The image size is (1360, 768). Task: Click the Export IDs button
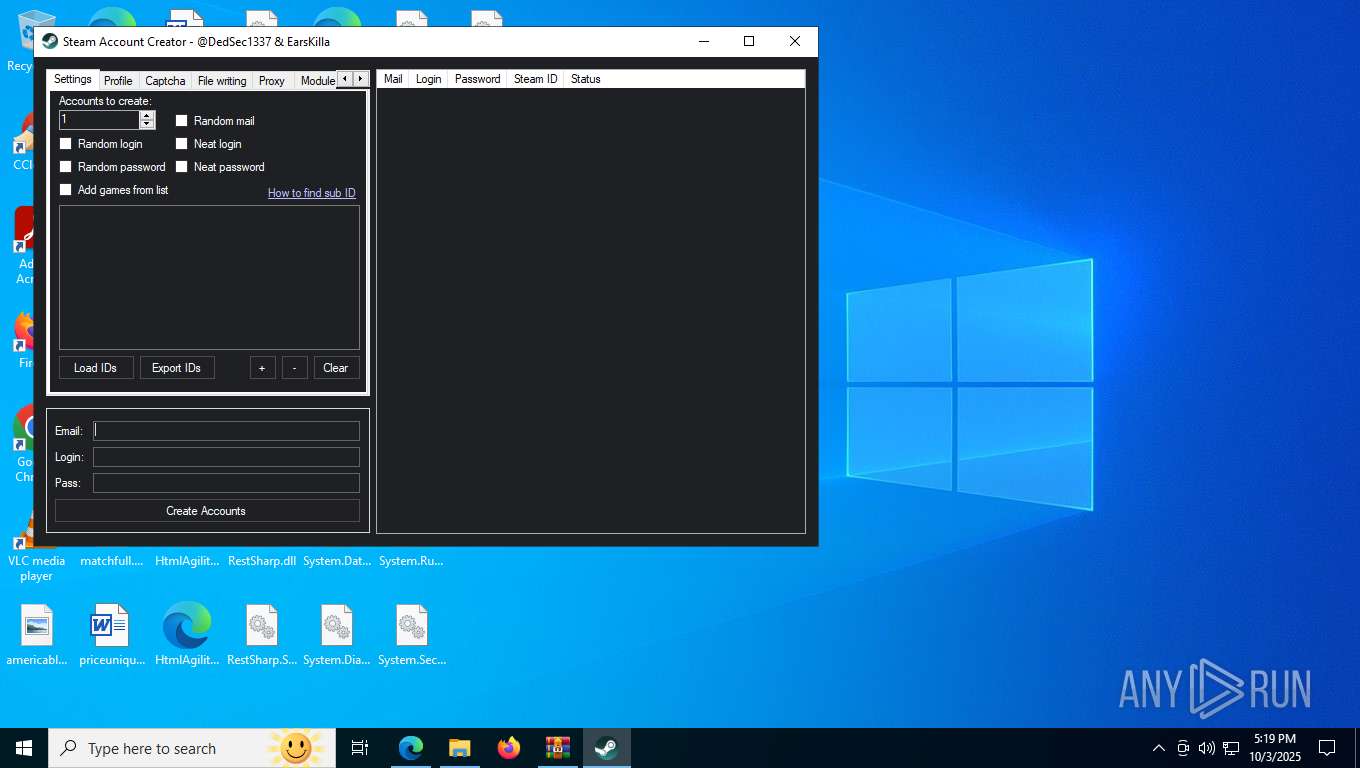177,368
